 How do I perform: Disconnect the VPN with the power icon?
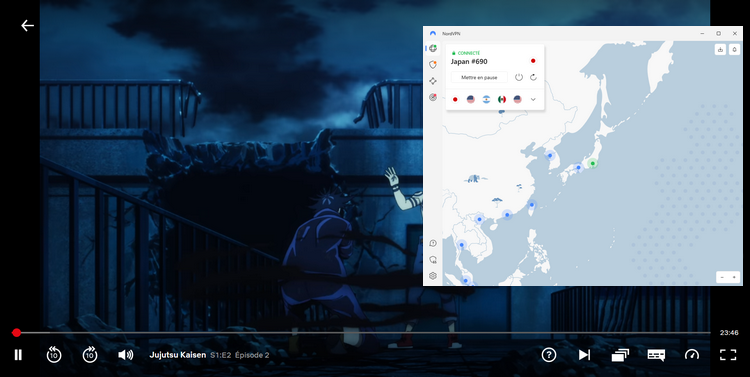pos(518,78)
